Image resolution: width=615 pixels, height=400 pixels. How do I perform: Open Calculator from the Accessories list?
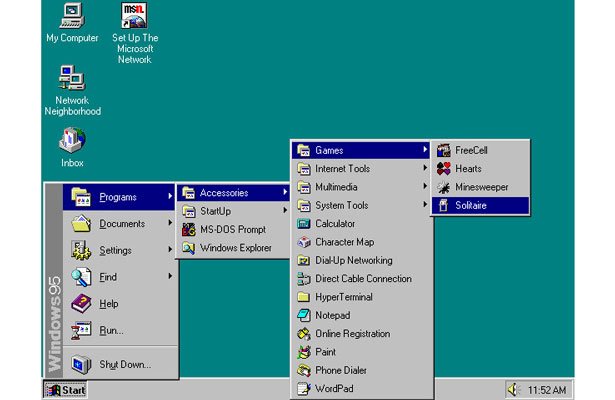(335, 224)
